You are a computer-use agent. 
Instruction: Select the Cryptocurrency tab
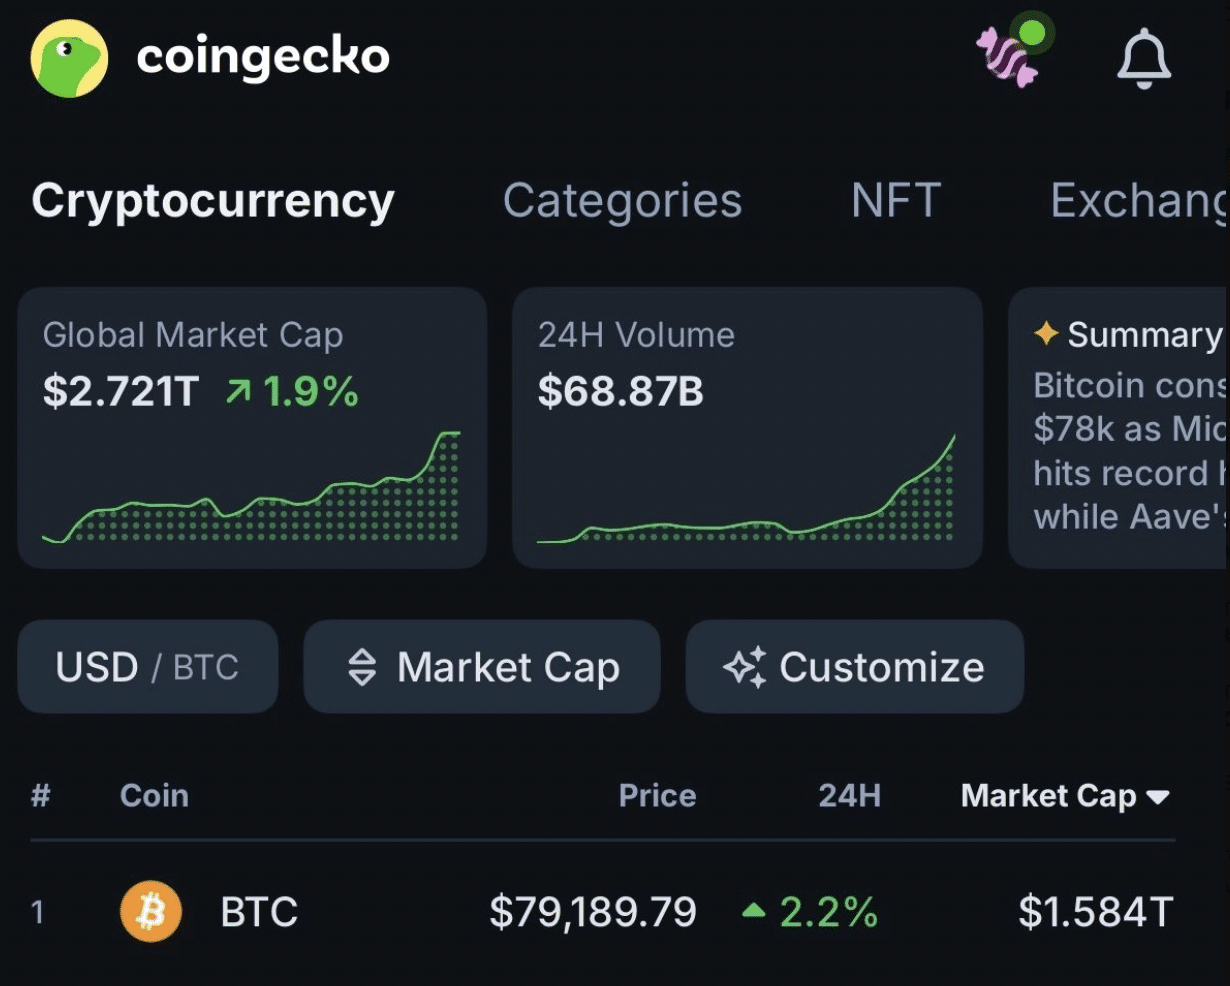tap(212, 200)
